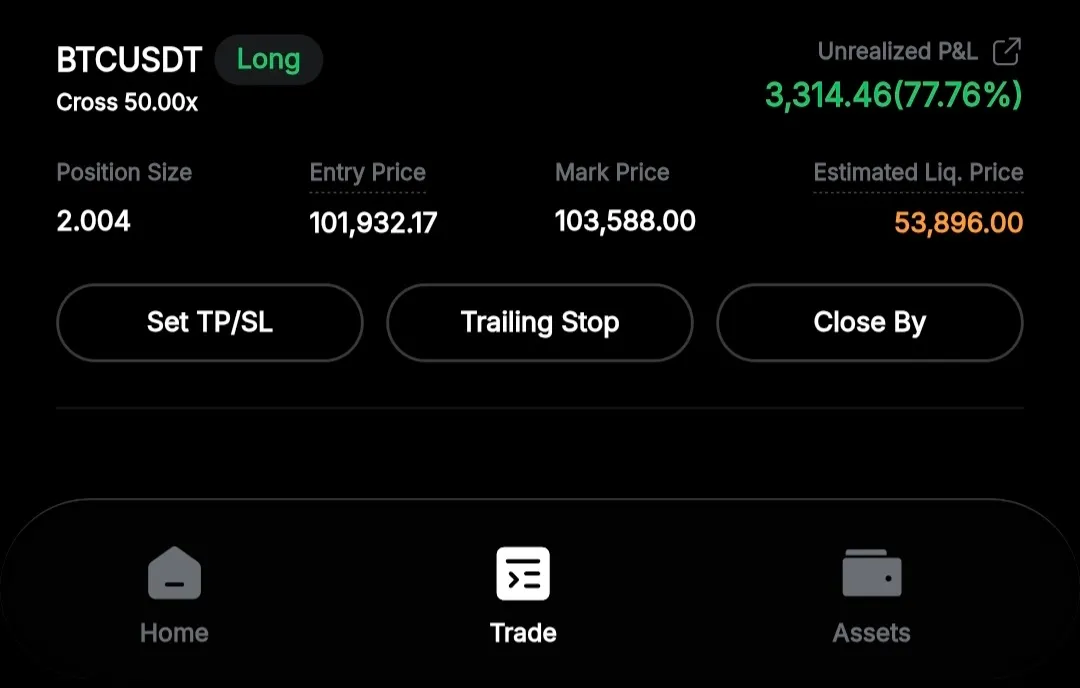Tap the Position Size value 2.004

coord(93,221)
